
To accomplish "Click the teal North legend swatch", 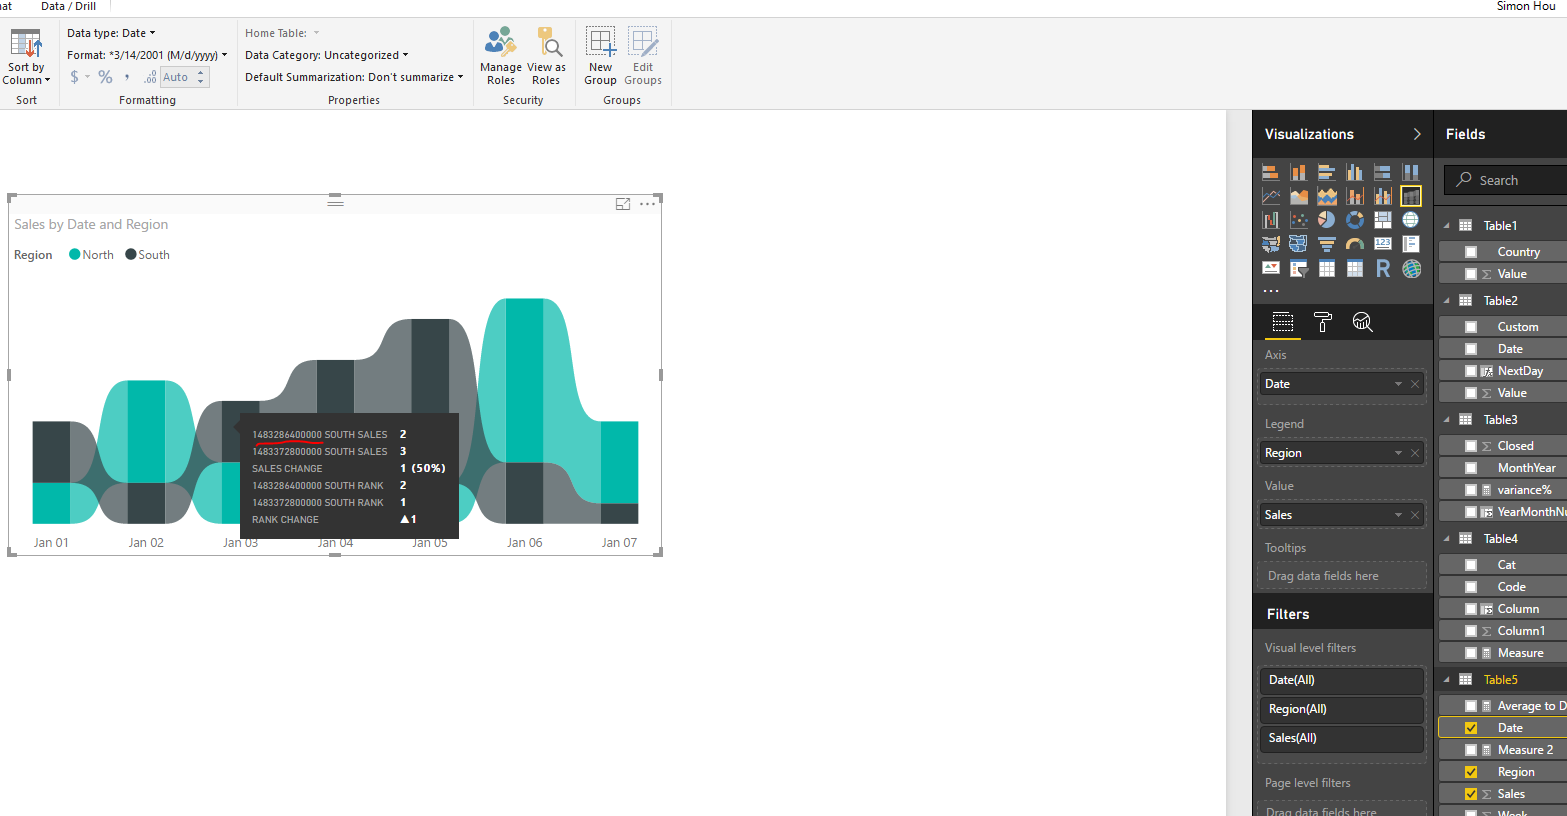I will [x=74, y=255].
